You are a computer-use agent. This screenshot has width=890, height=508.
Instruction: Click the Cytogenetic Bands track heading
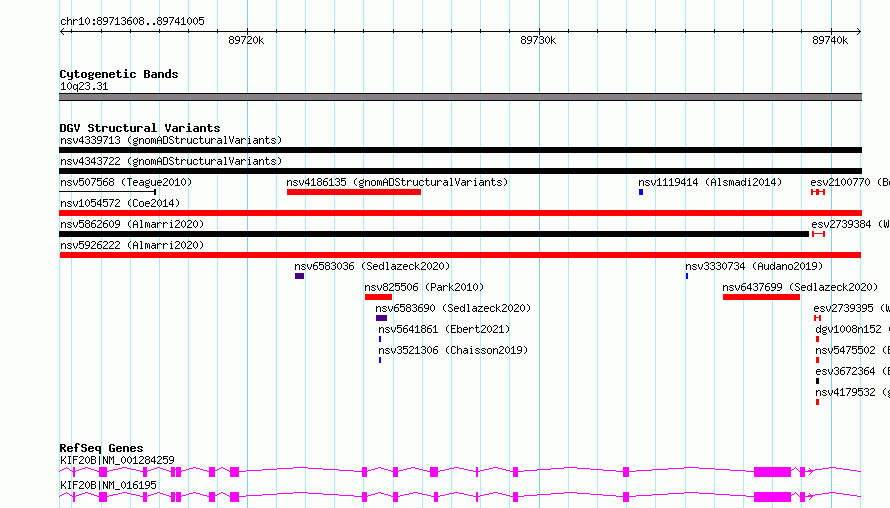(119, 74)
